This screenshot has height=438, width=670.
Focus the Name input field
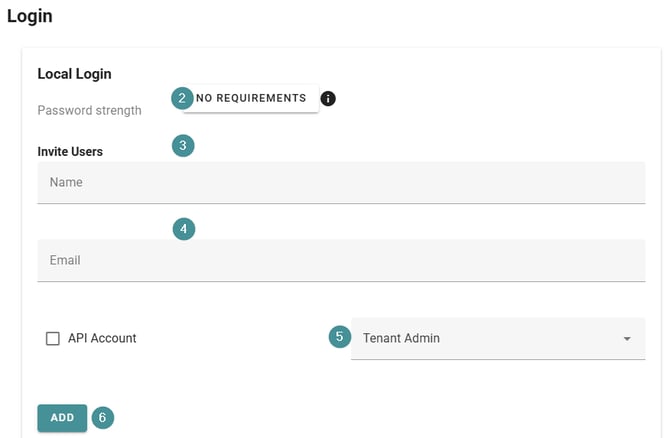tap(341, 183)
